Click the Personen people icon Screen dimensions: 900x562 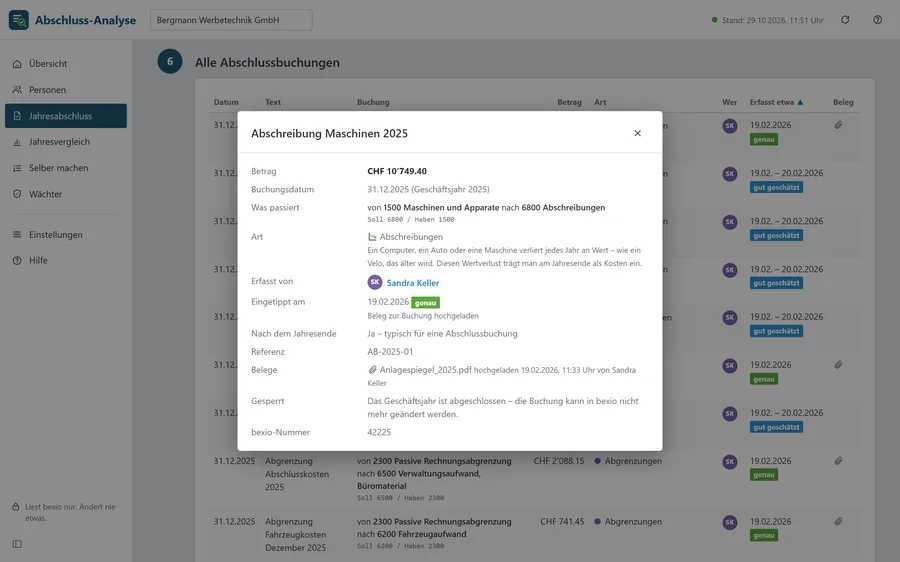point(17,90)
